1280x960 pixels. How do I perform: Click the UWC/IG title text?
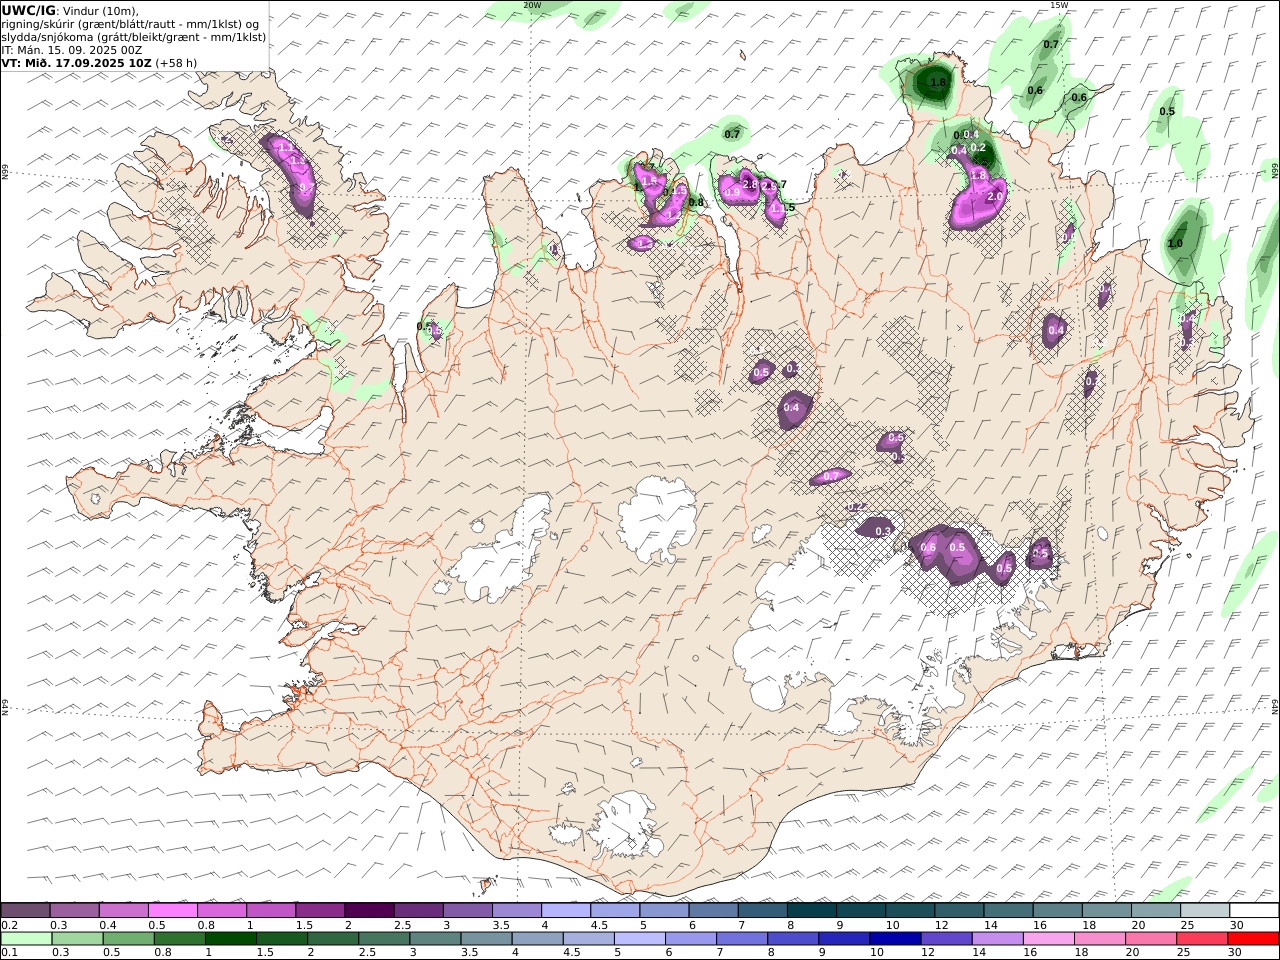point(28,10)
